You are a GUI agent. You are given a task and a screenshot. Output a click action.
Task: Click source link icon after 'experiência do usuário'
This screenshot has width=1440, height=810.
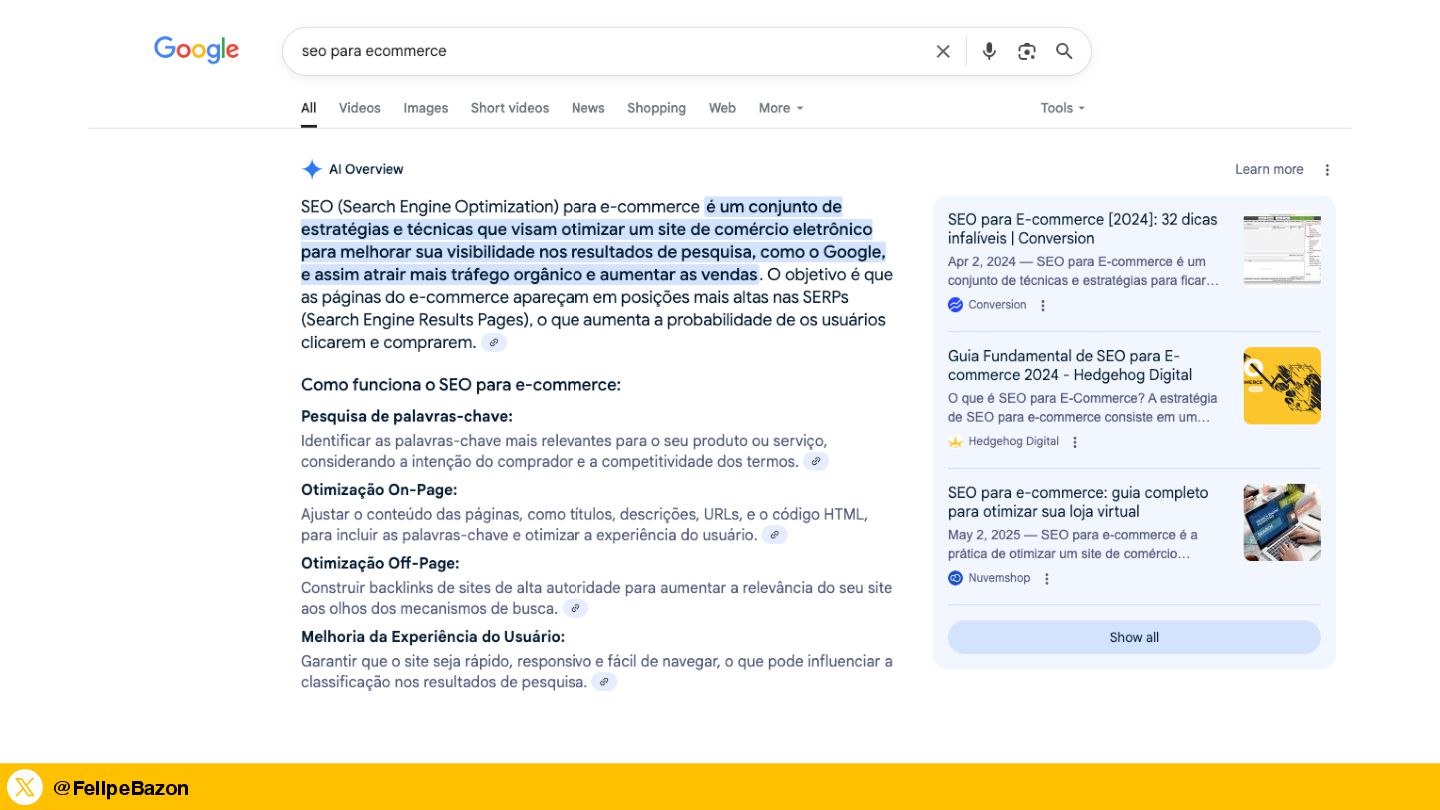point(775,535)
